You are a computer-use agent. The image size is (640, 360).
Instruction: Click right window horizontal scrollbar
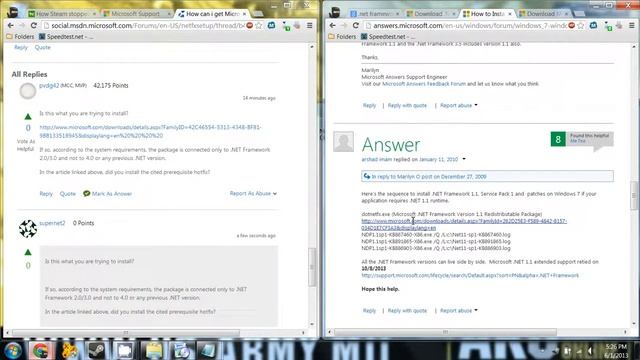point(445,332)
